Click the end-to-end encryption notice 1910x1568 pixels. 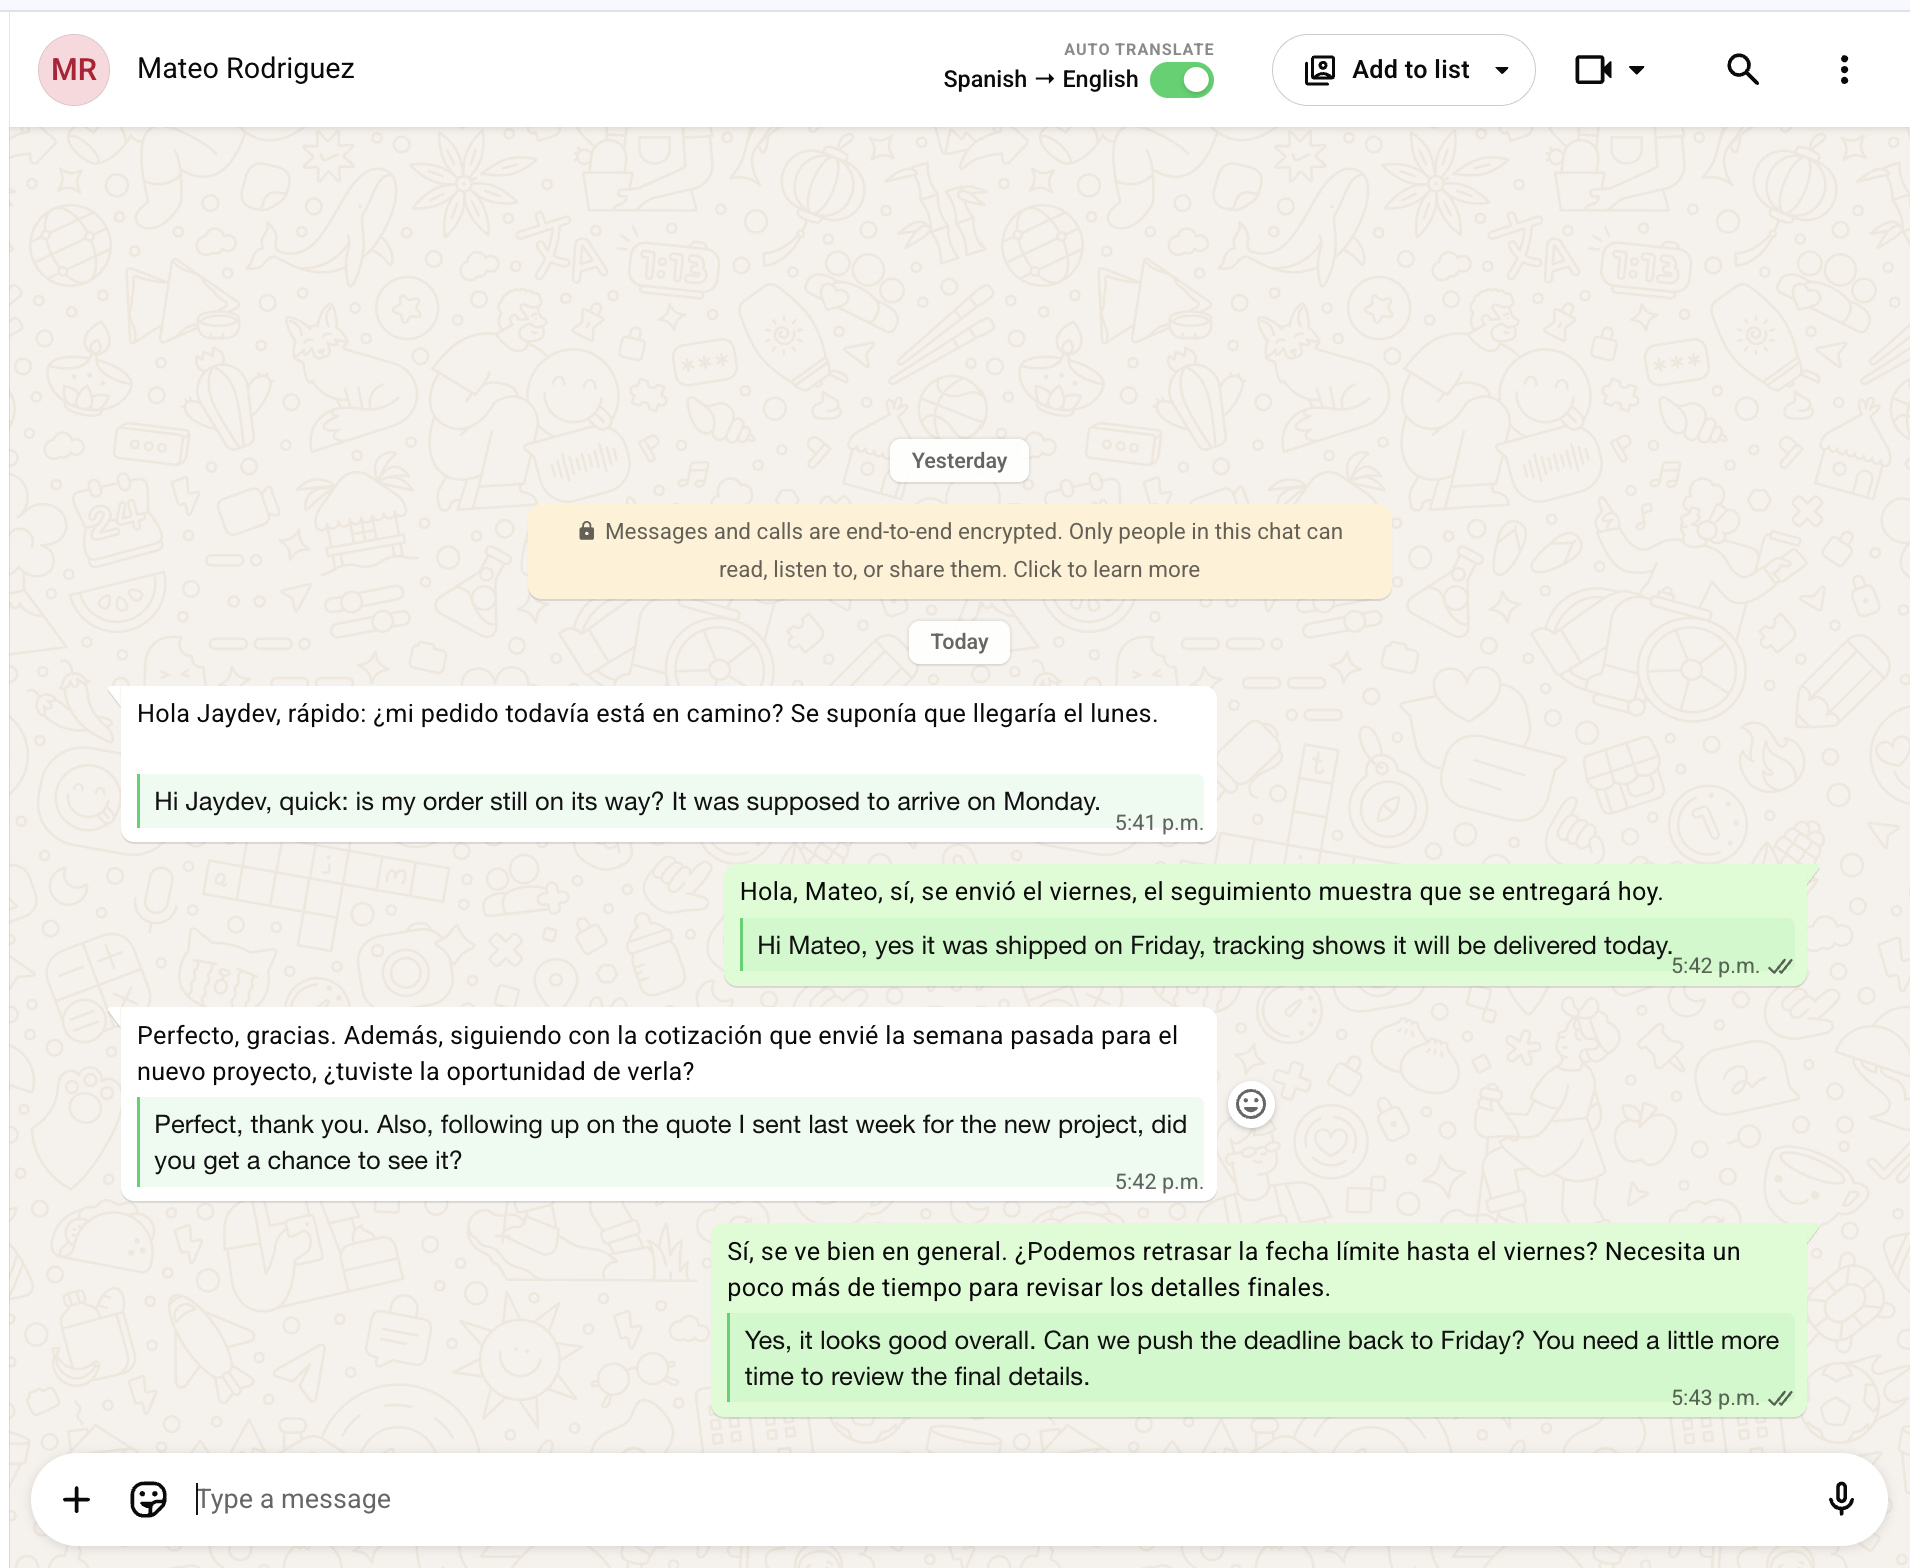(960, 551)
